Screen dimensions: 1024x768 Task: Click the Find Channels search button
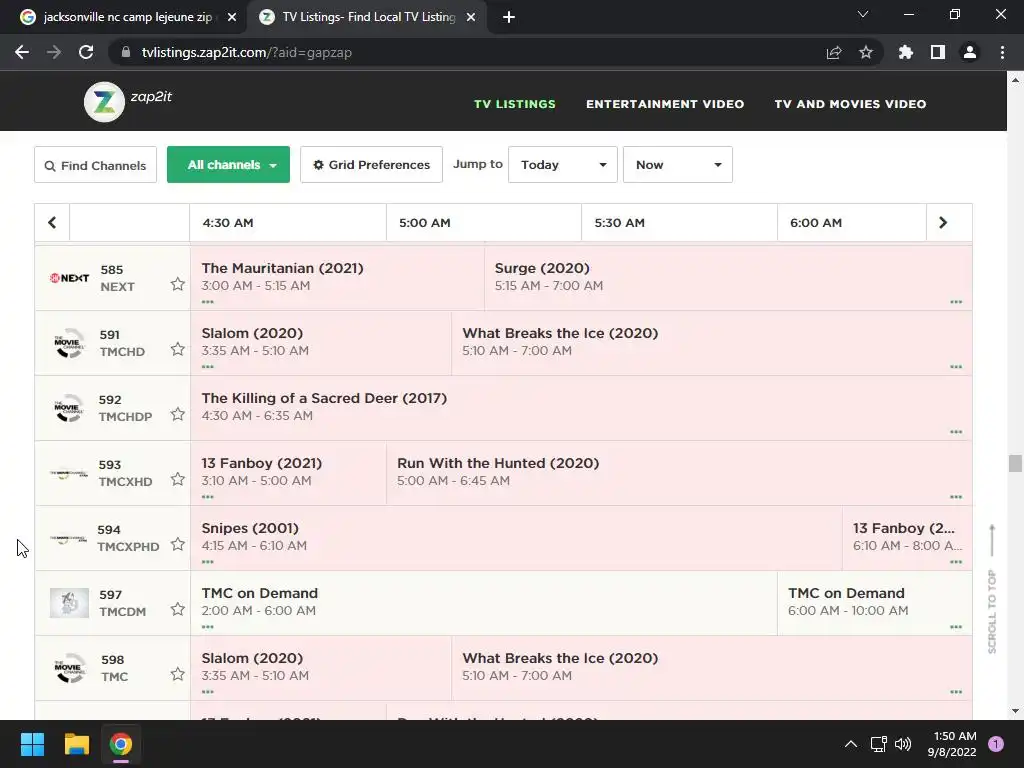(95, 165)
